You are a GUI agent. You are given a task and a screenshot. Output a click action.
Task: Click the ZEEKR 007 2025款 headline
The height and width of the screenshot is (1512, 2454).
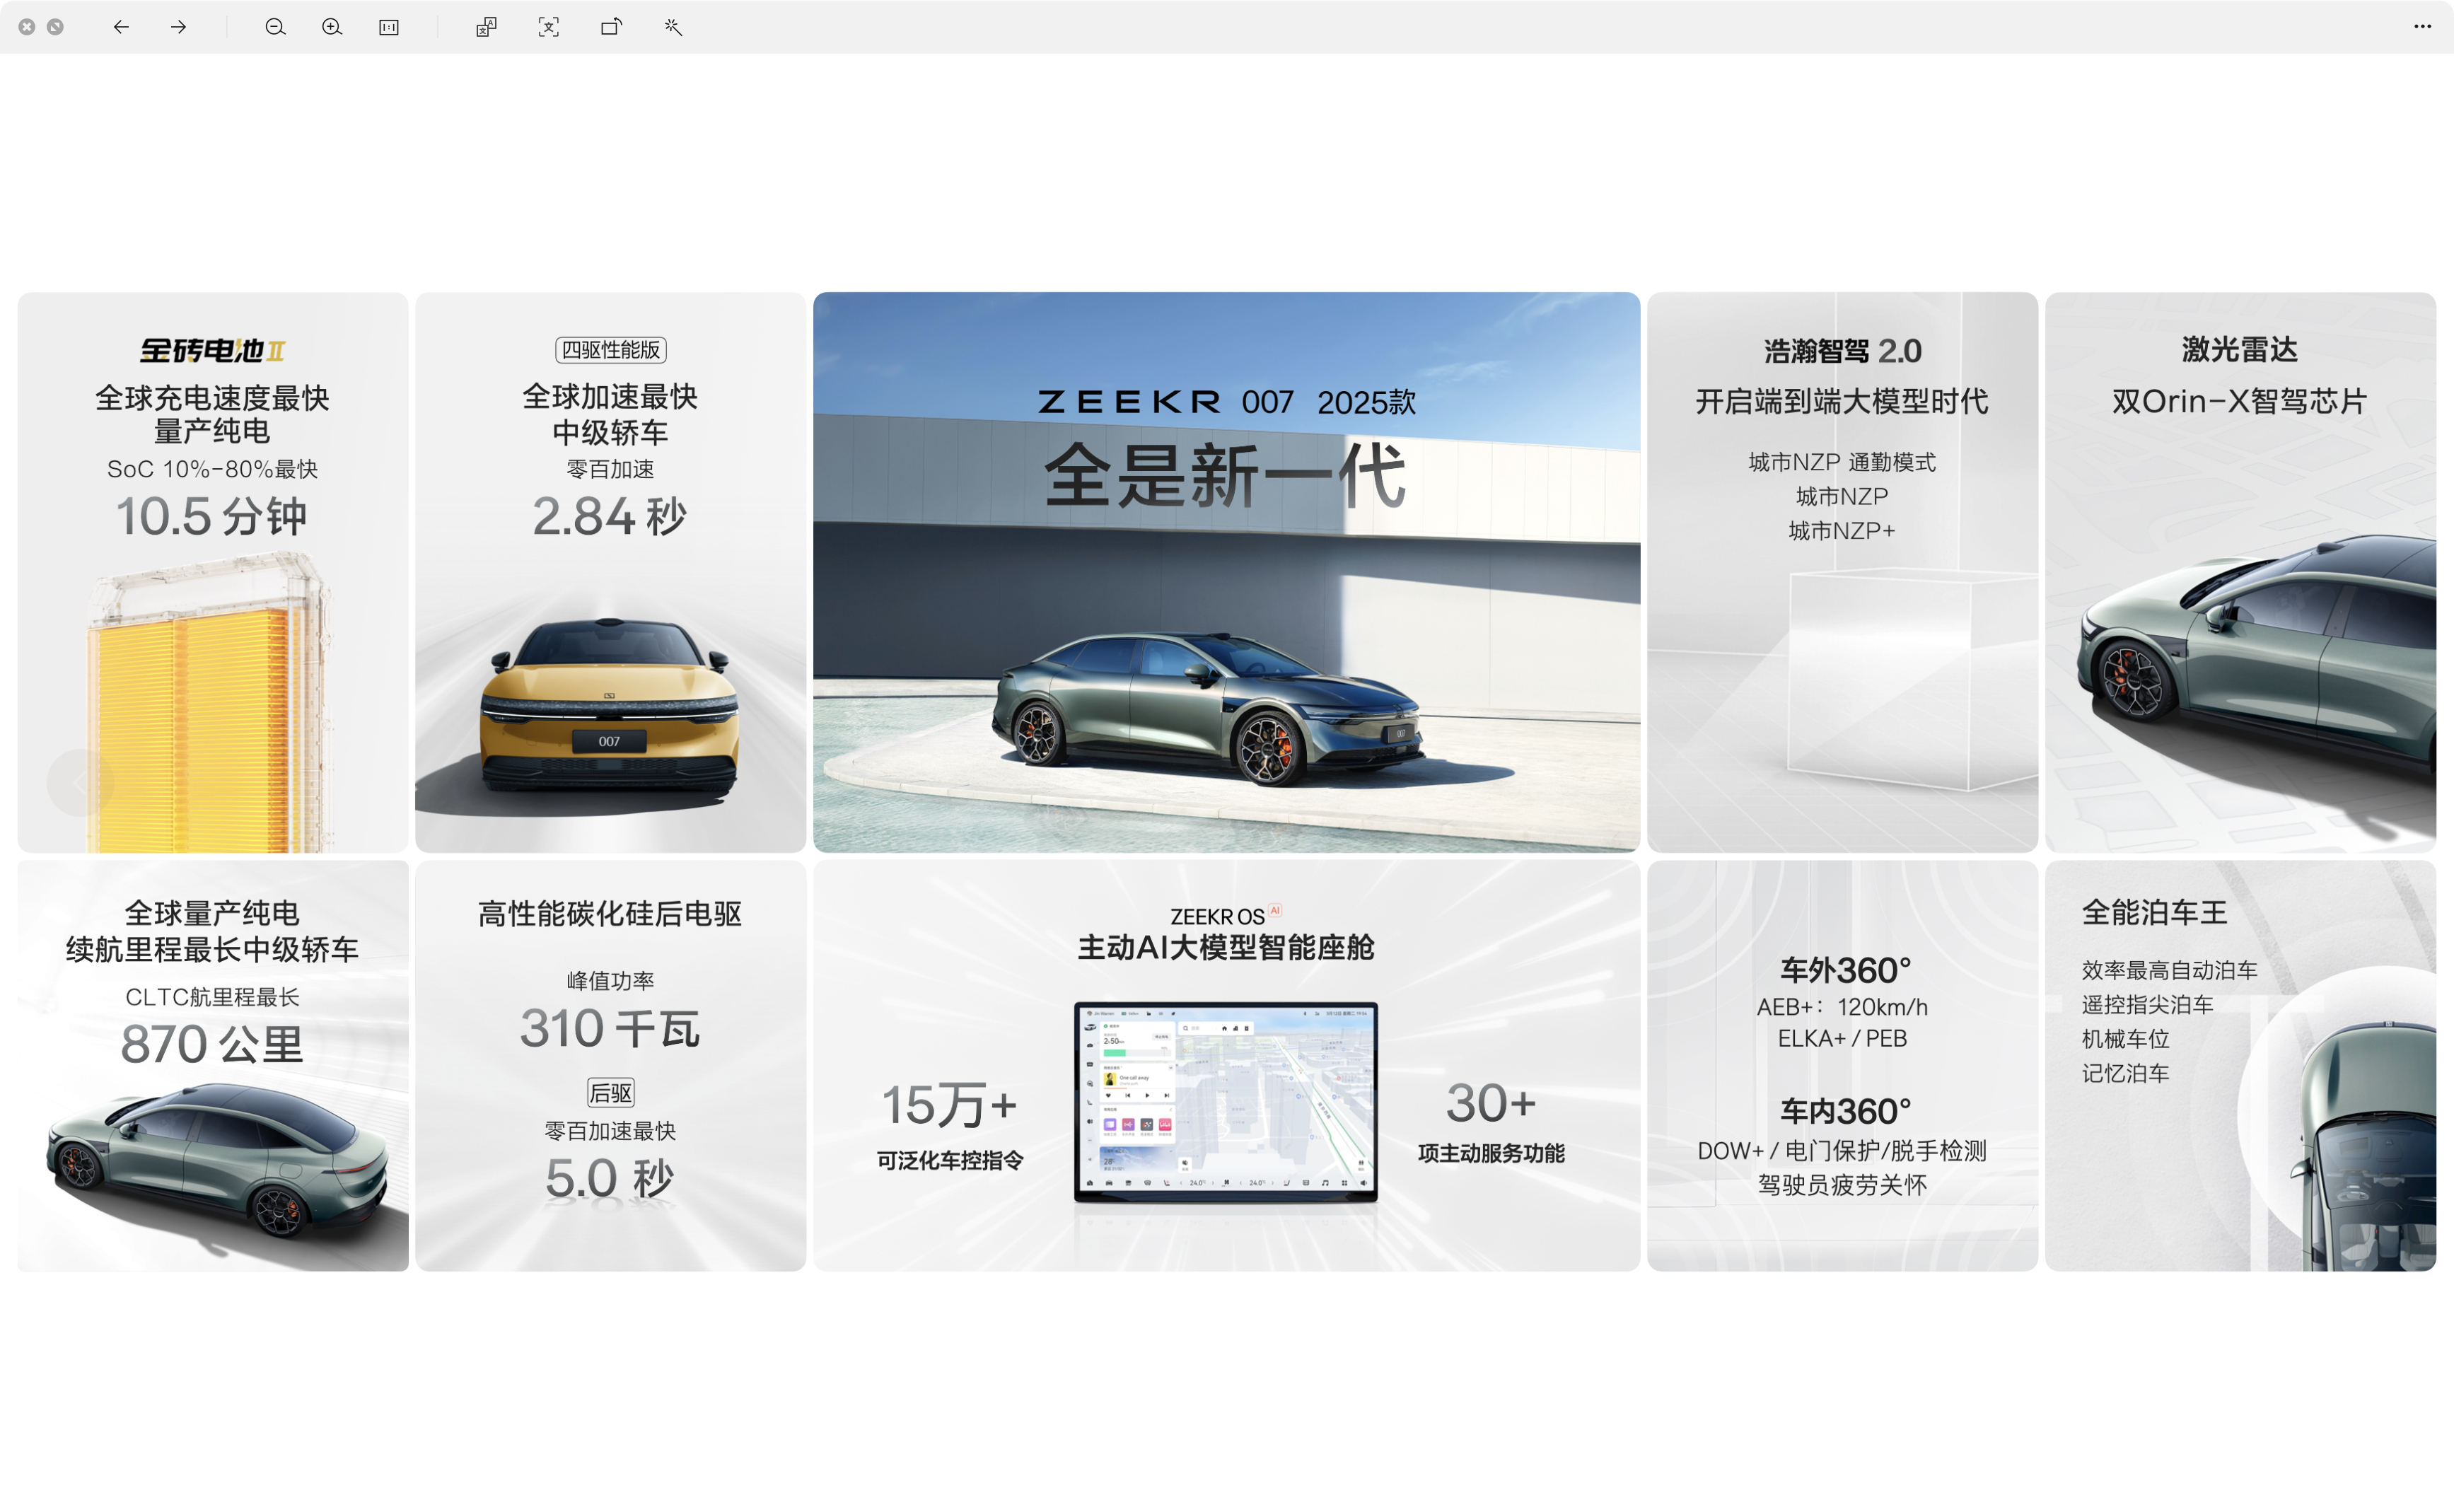coord(1226,402)
